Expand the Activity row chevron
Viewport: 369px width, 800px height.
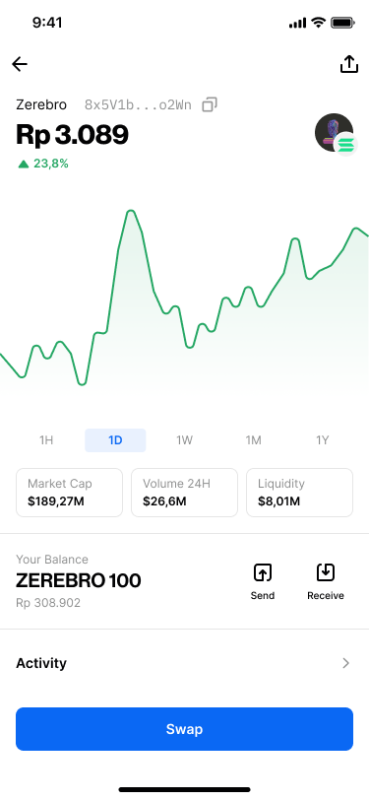(x=346, y=663)
